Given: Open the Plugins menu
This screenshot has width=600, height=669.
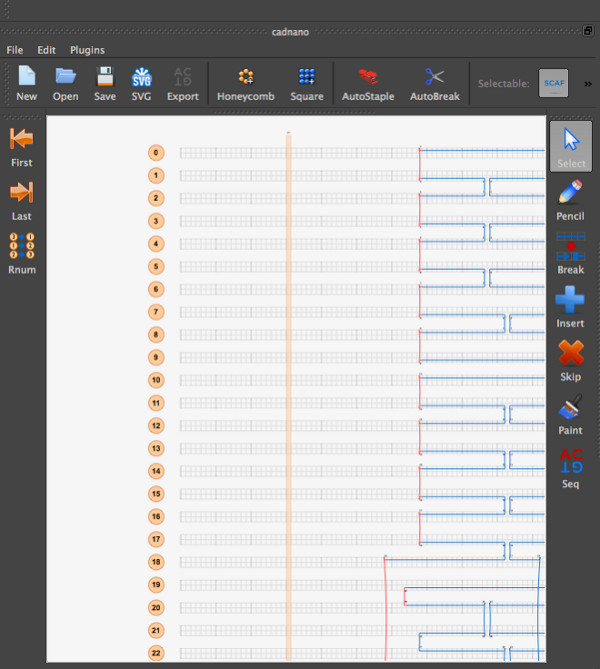Looking at the screenshot, I should pos(87,50).
